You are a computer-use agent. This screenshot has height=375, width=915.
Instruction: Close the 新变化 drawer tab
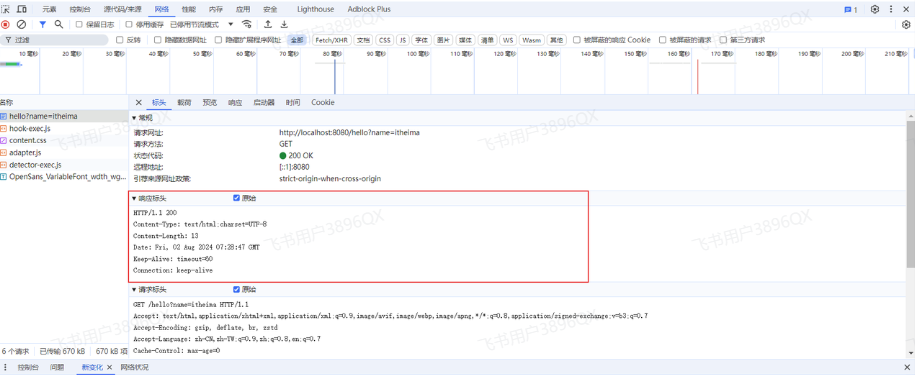point(109,367)
